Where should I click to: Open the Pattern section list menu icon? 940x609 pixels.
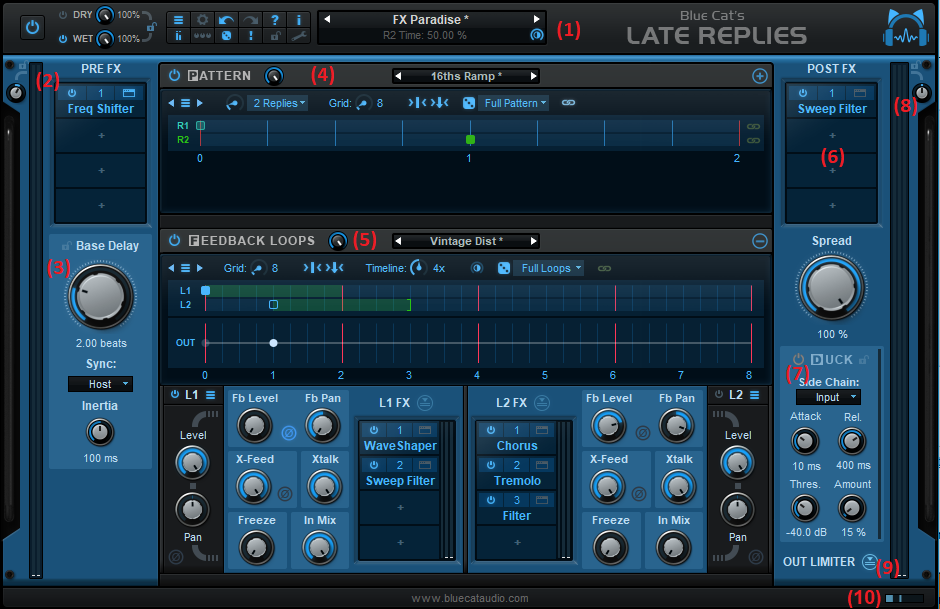click(186, 103)
